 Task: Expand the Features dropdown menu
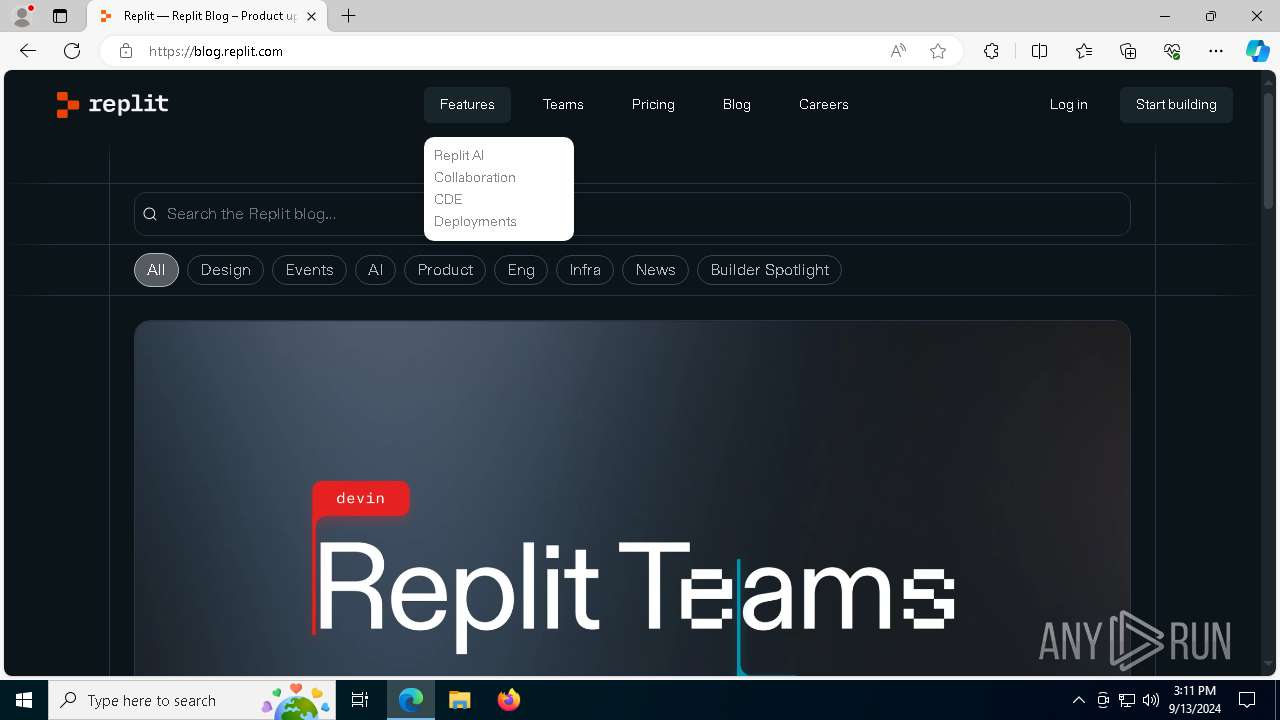467,104
